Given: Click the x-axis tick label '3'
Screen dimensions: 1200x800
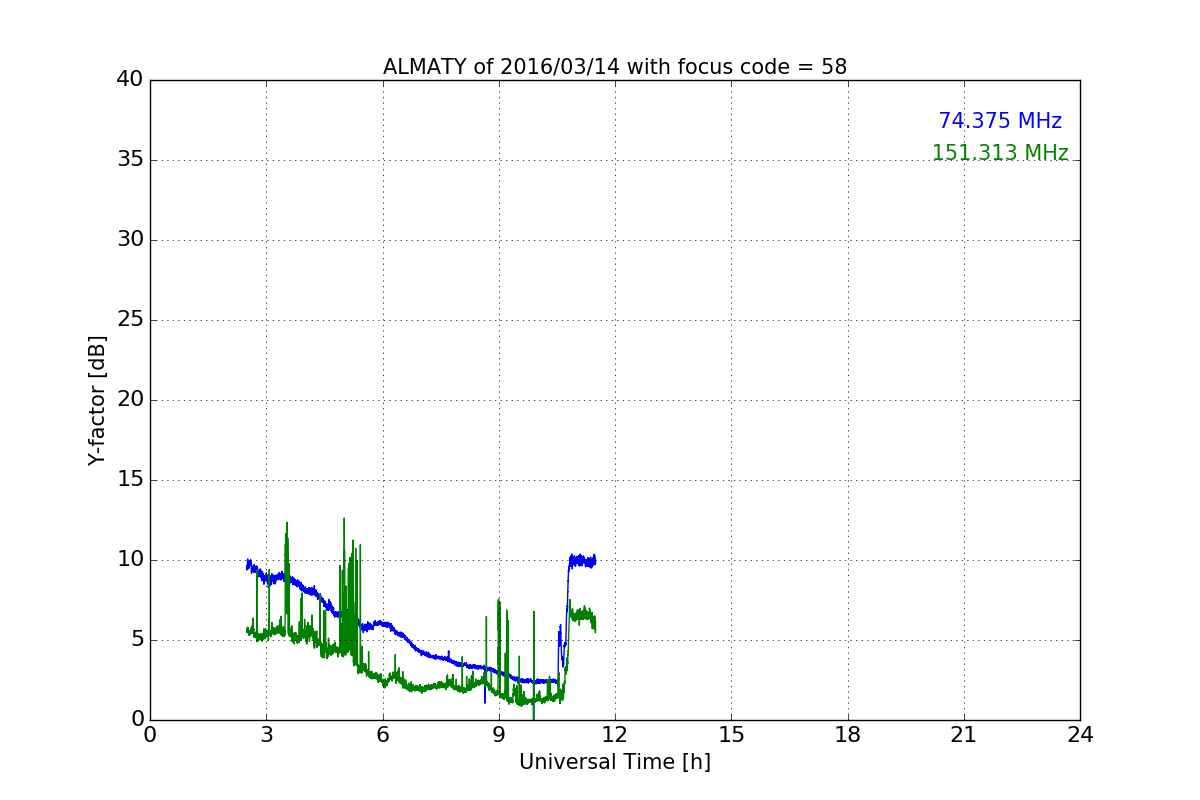Looking at the screenshot, I should click(266, 735).
